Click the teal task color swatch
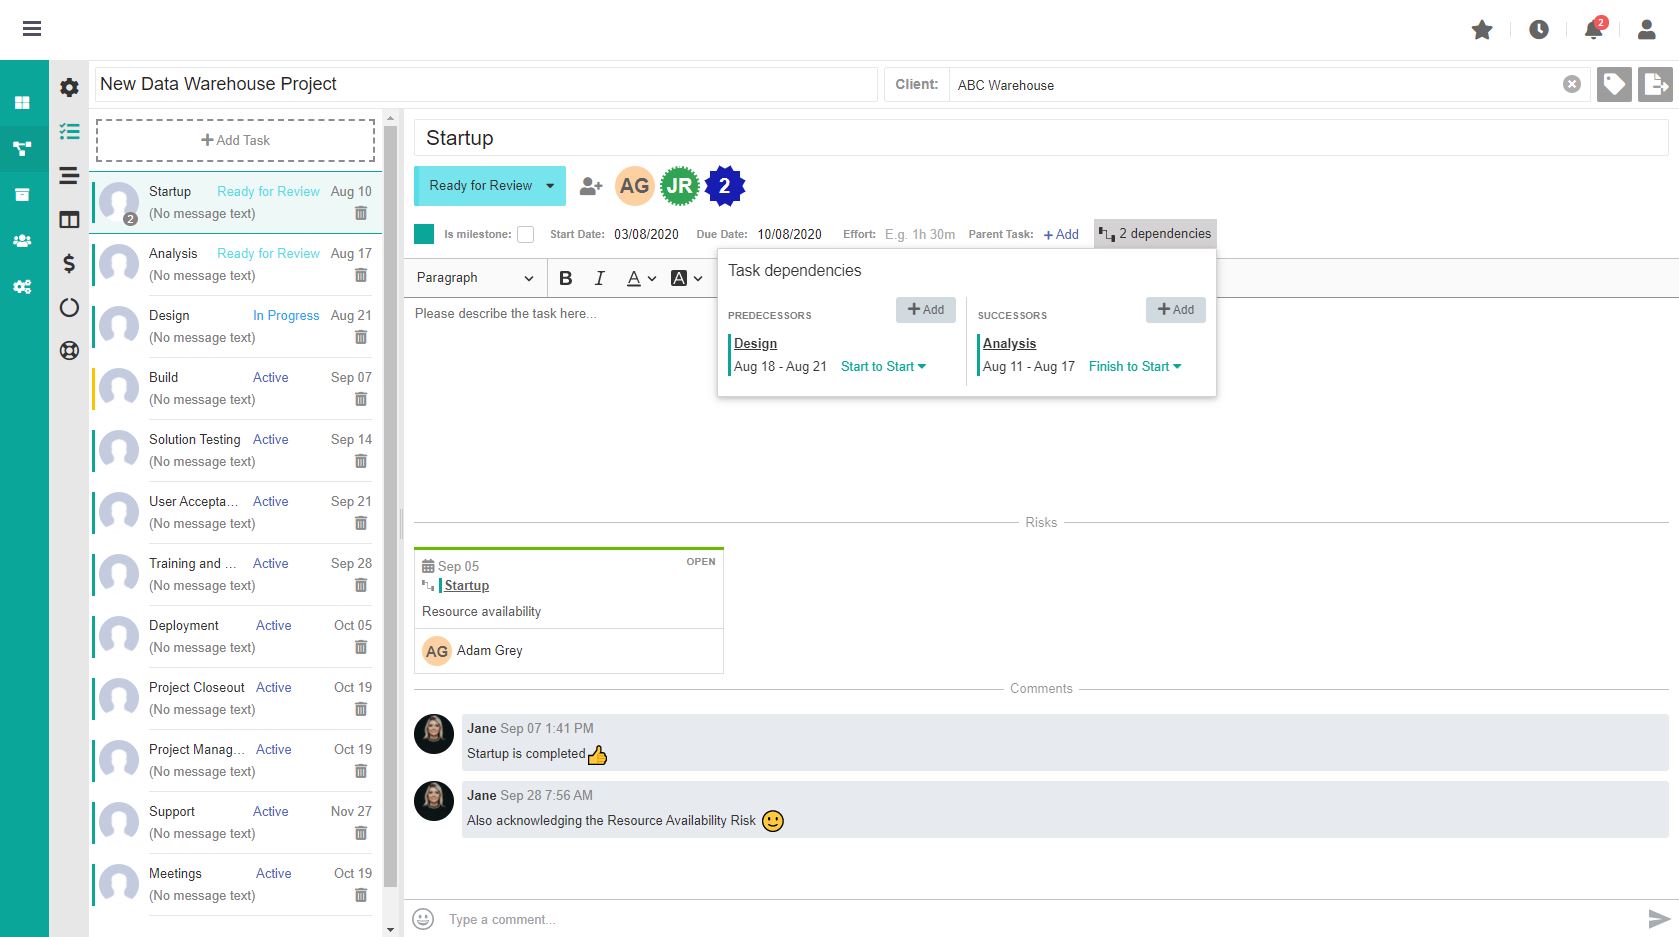The width and height of the screenshot is (1679, 937). click(x=424, y=234)
